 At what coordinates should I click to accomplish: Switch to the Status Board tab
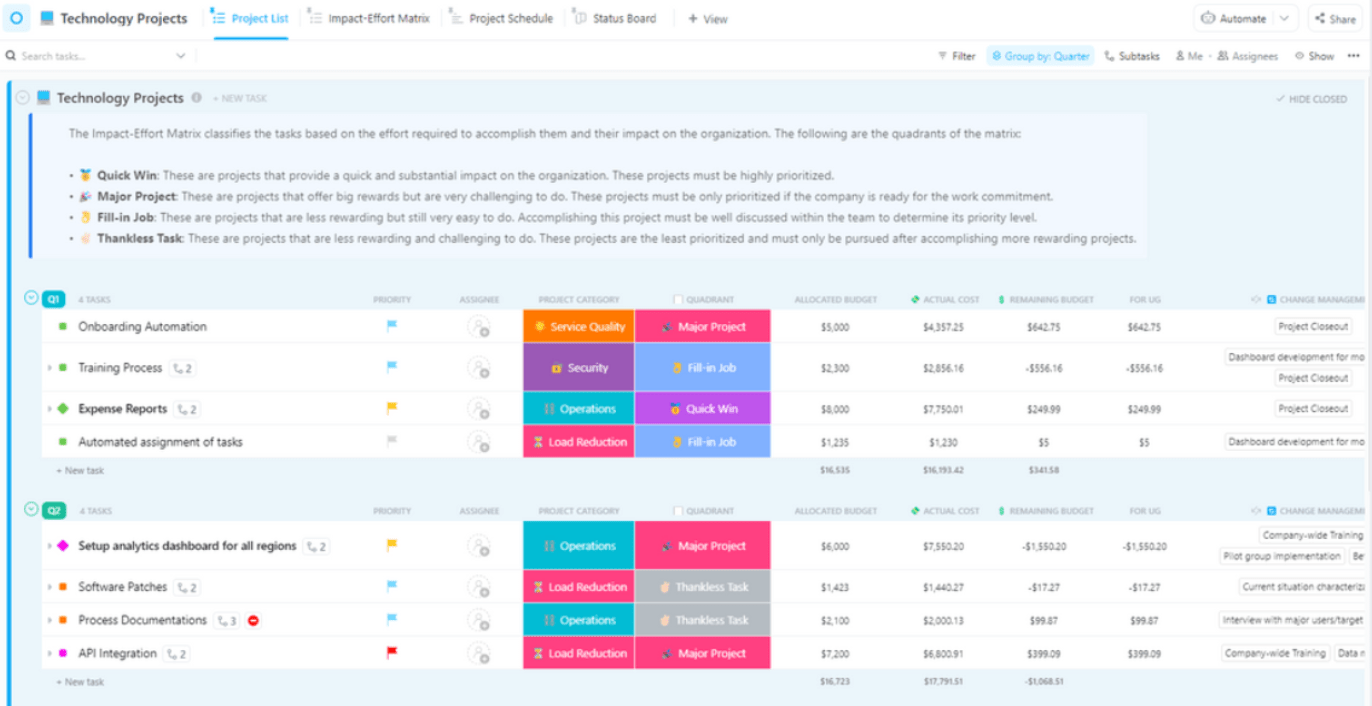click(x=615, y=18)
